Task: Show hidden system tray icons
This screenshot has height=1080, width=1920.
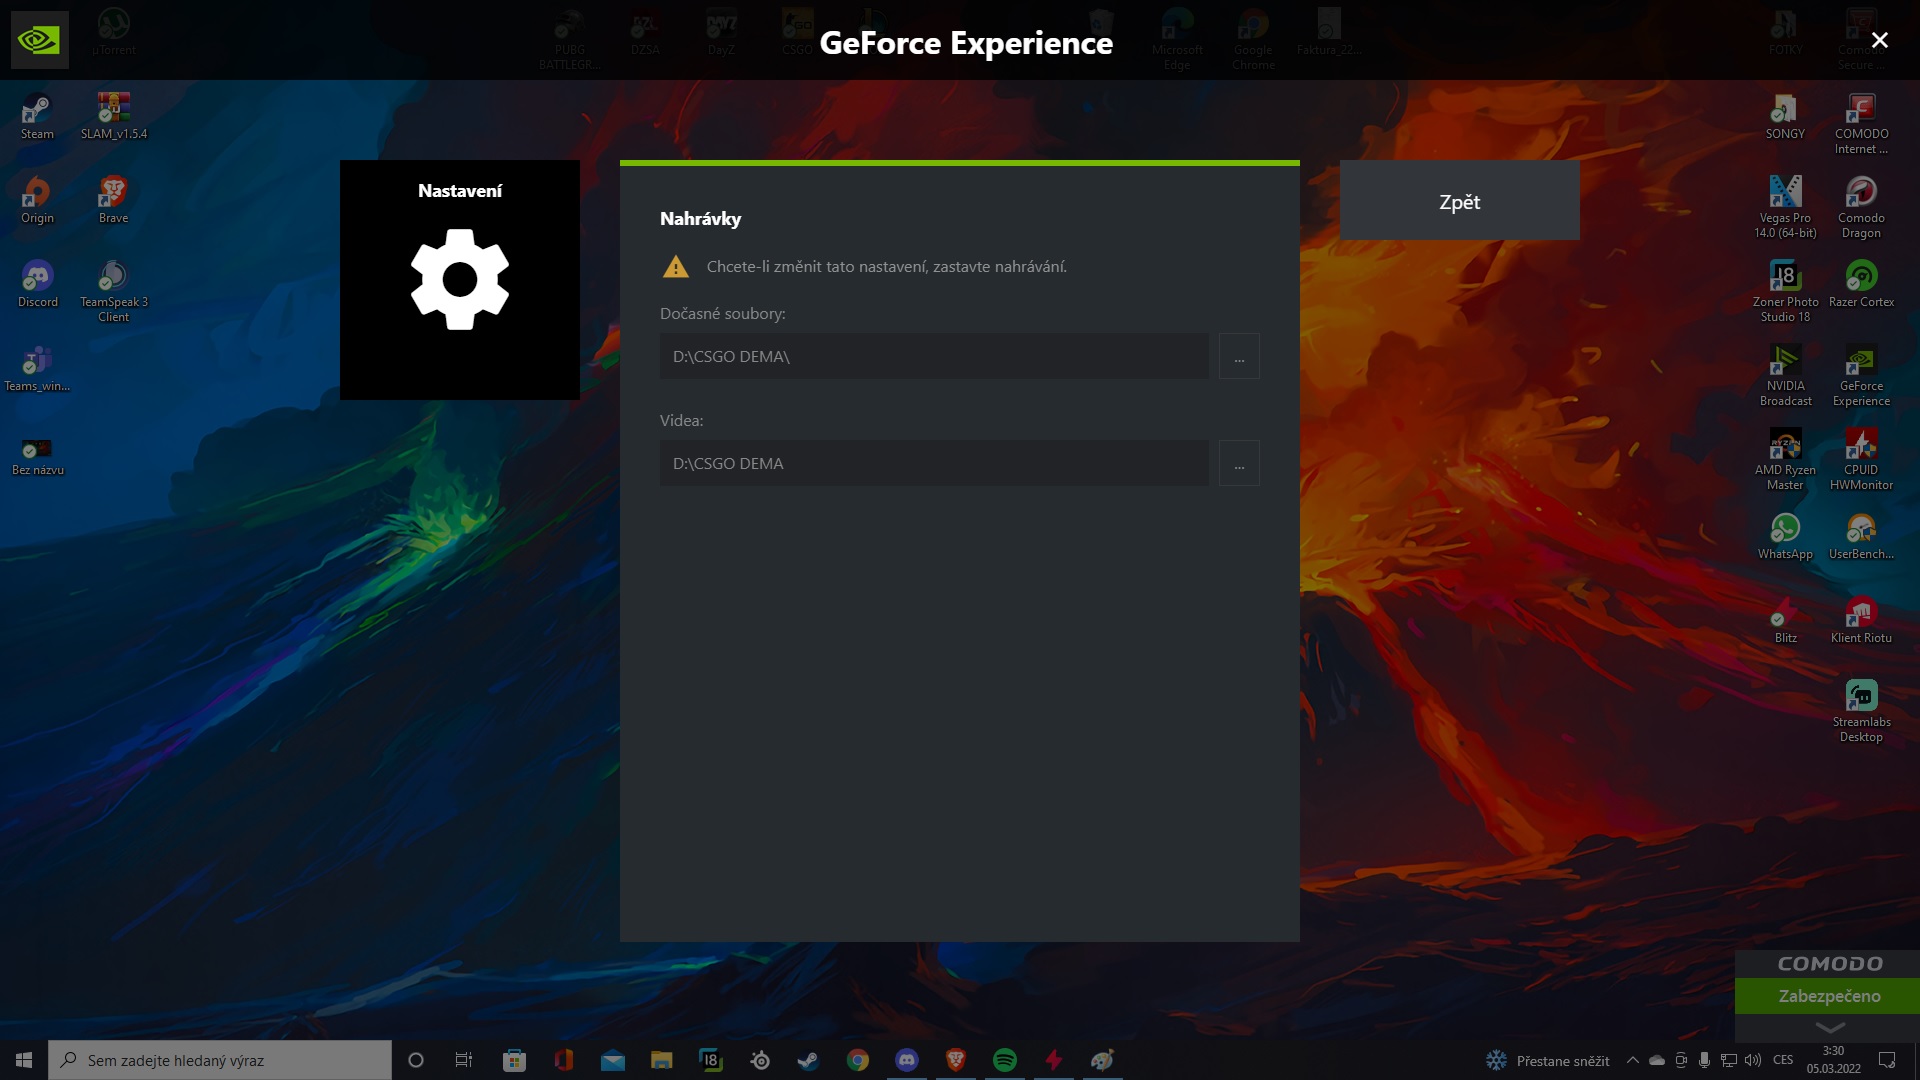Action: click(x=1632, y=1060)
